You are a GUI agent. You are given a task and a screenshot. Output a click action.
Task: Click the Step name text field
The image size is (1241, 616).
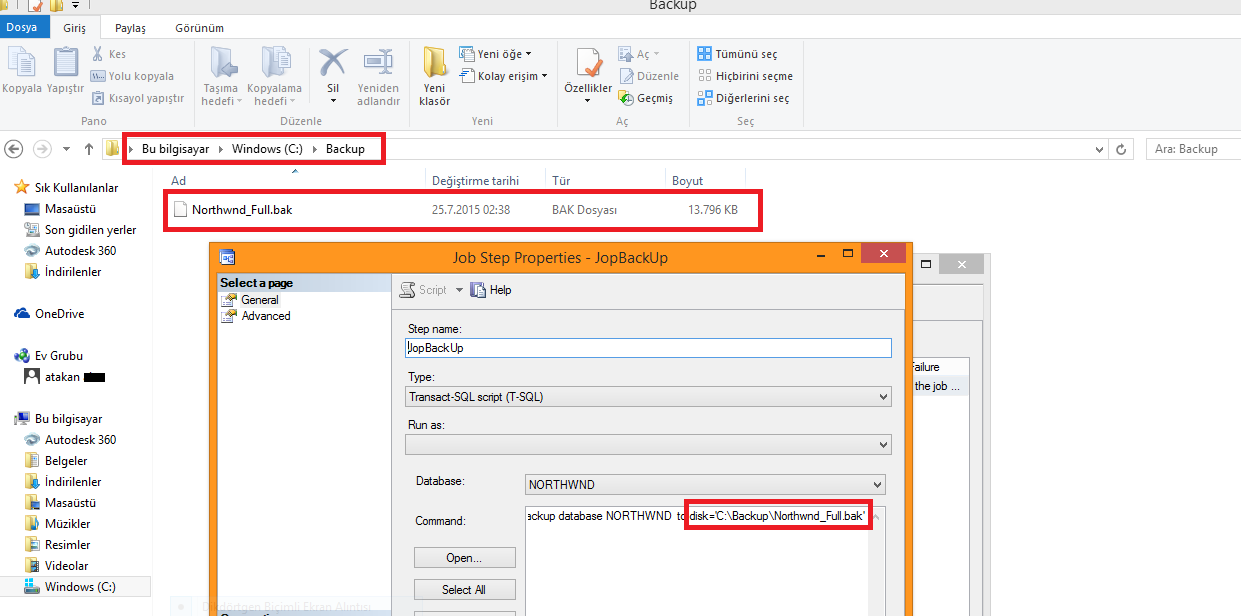(648, 348)
